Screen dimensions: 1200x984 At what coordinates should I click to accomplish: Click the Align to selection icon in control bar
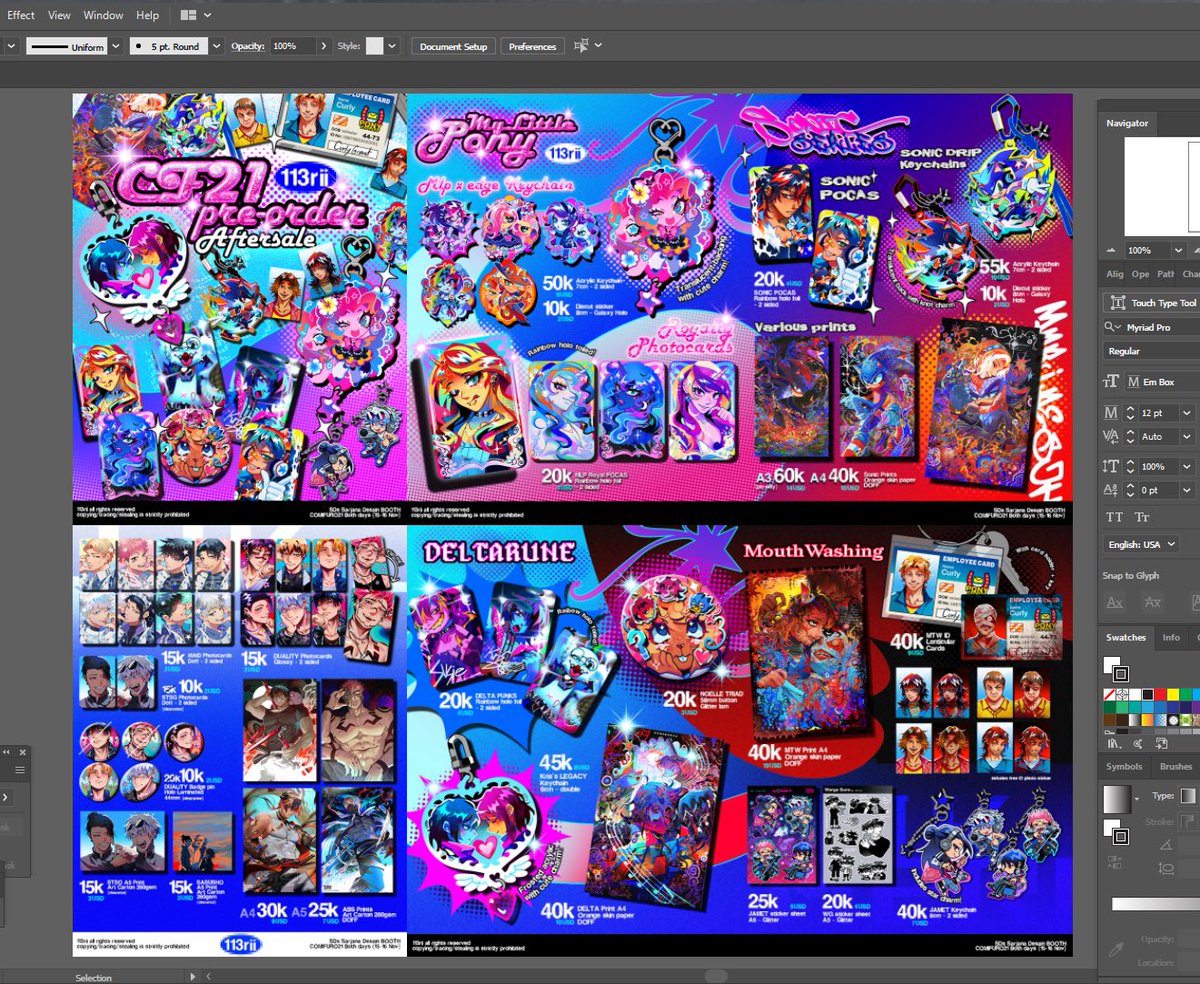pyautogui.click(x=583, y=46)
